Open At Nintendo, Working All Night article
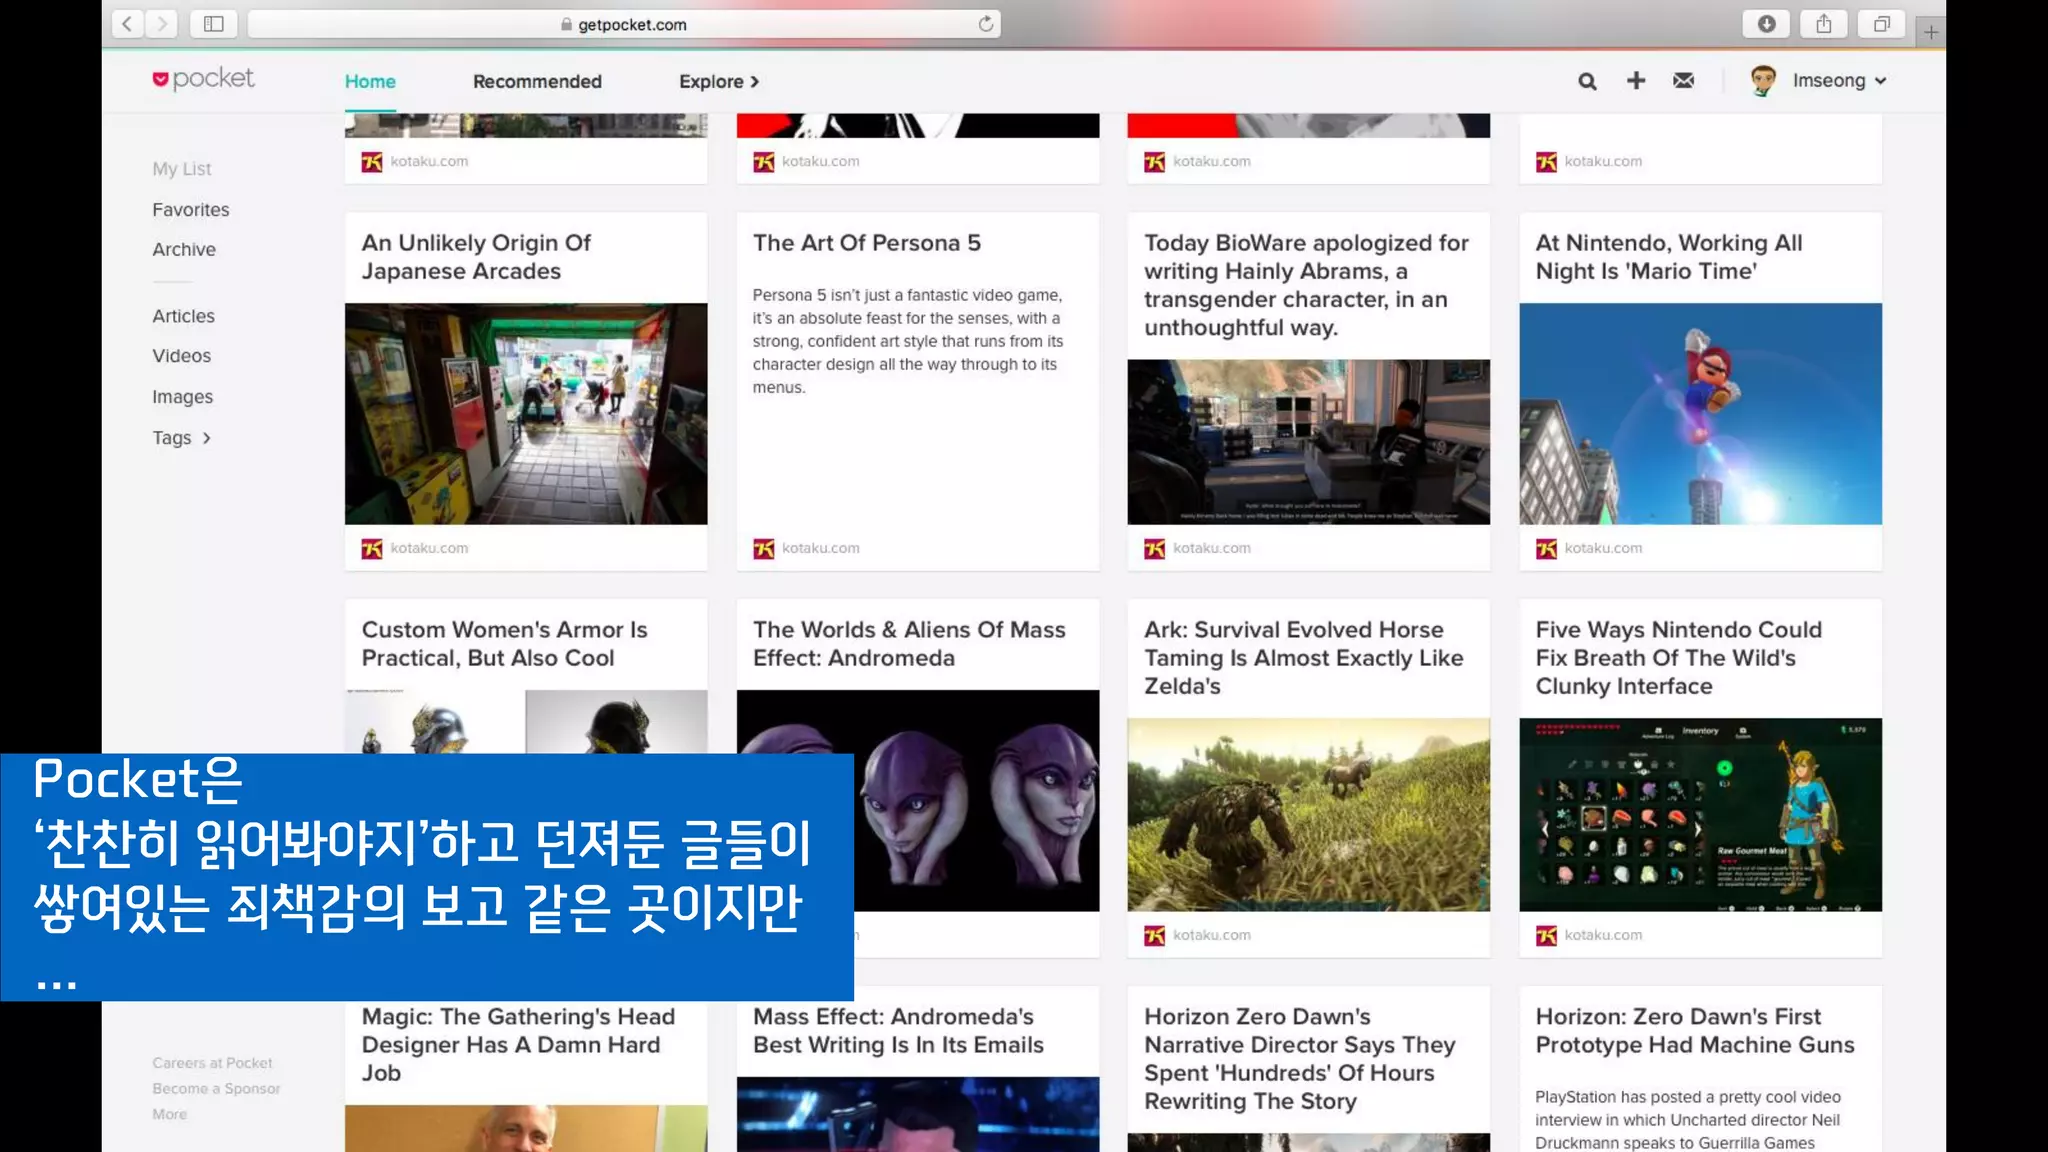2048x1152 pixels. 1669,257
